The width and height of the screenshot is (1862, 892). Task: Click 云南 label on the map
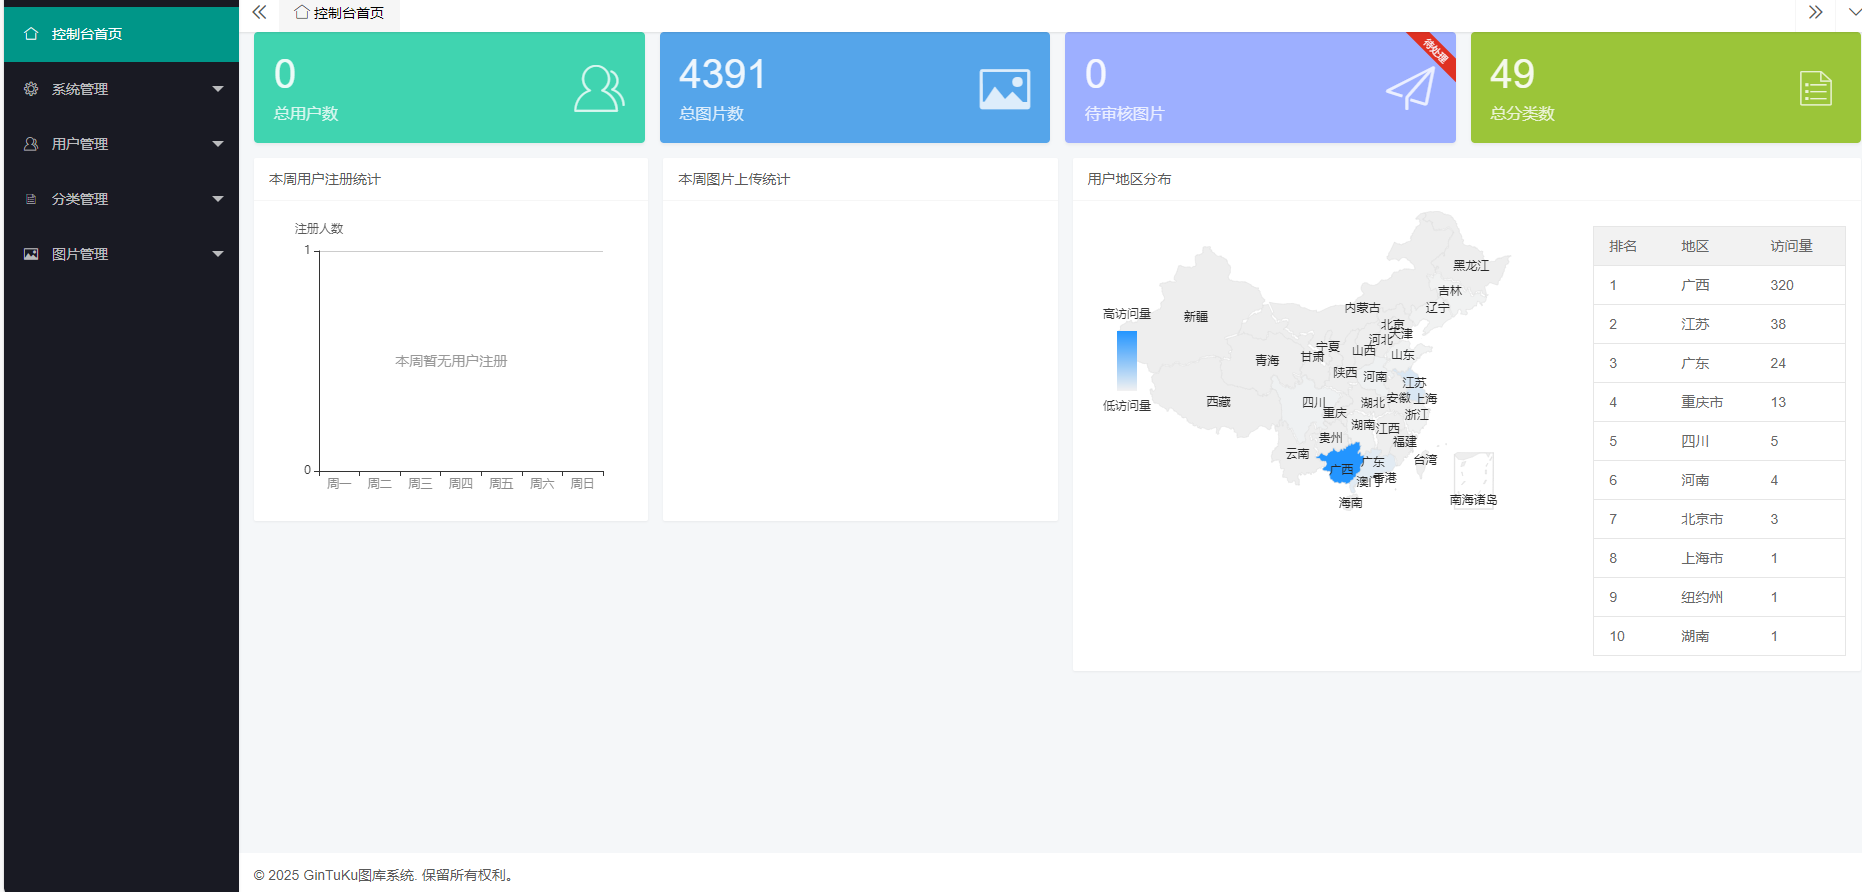point(1297,454)
